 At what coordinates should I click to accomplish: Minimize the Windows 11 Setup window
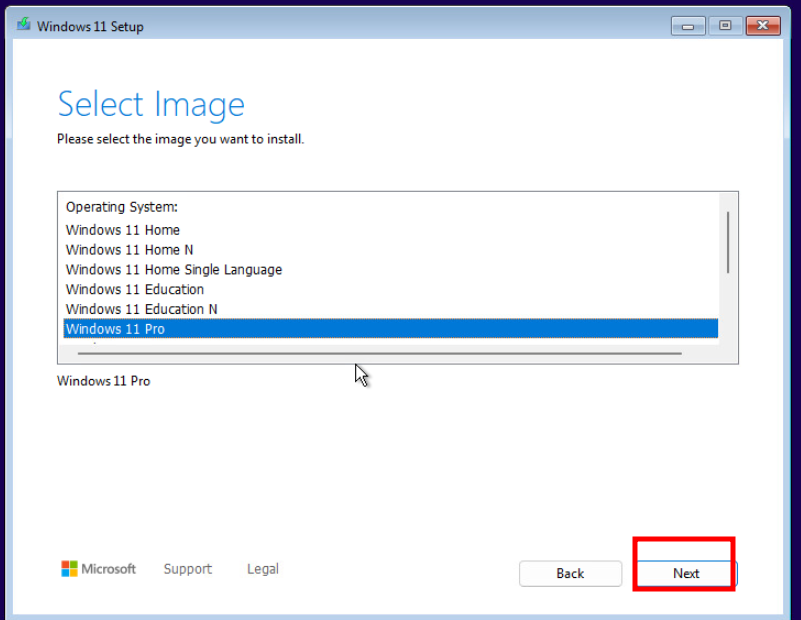[x=688, y=26]
